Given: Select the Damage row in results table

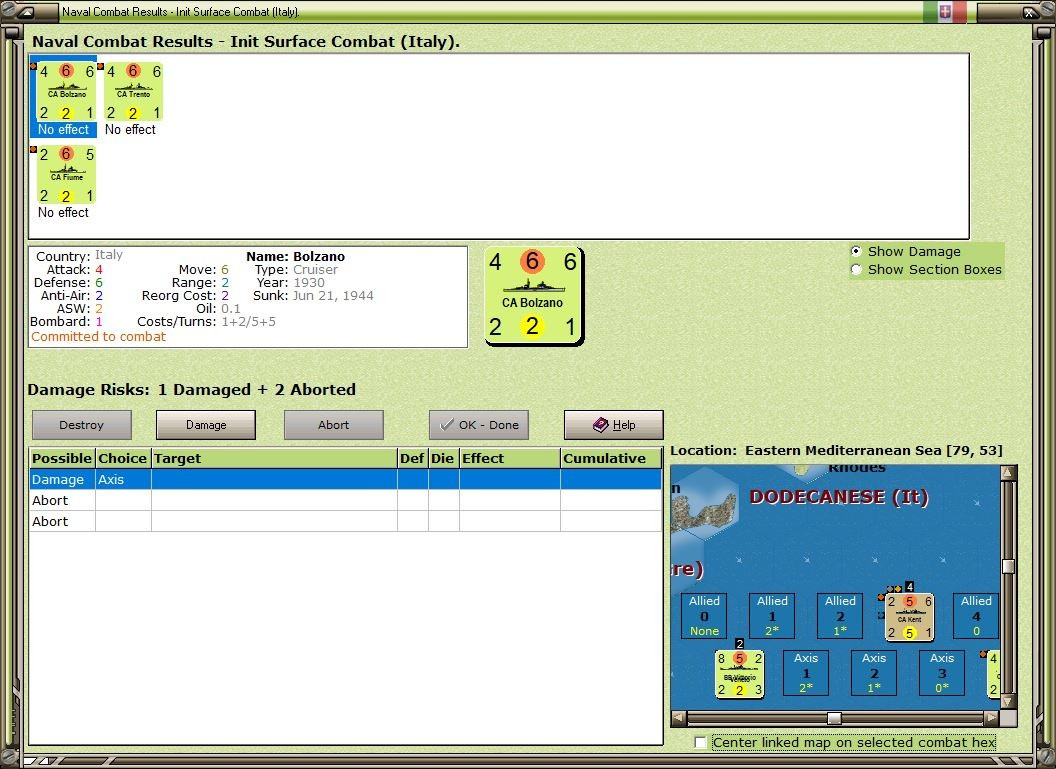Looking at the screenshot, I should coord(345,479).
